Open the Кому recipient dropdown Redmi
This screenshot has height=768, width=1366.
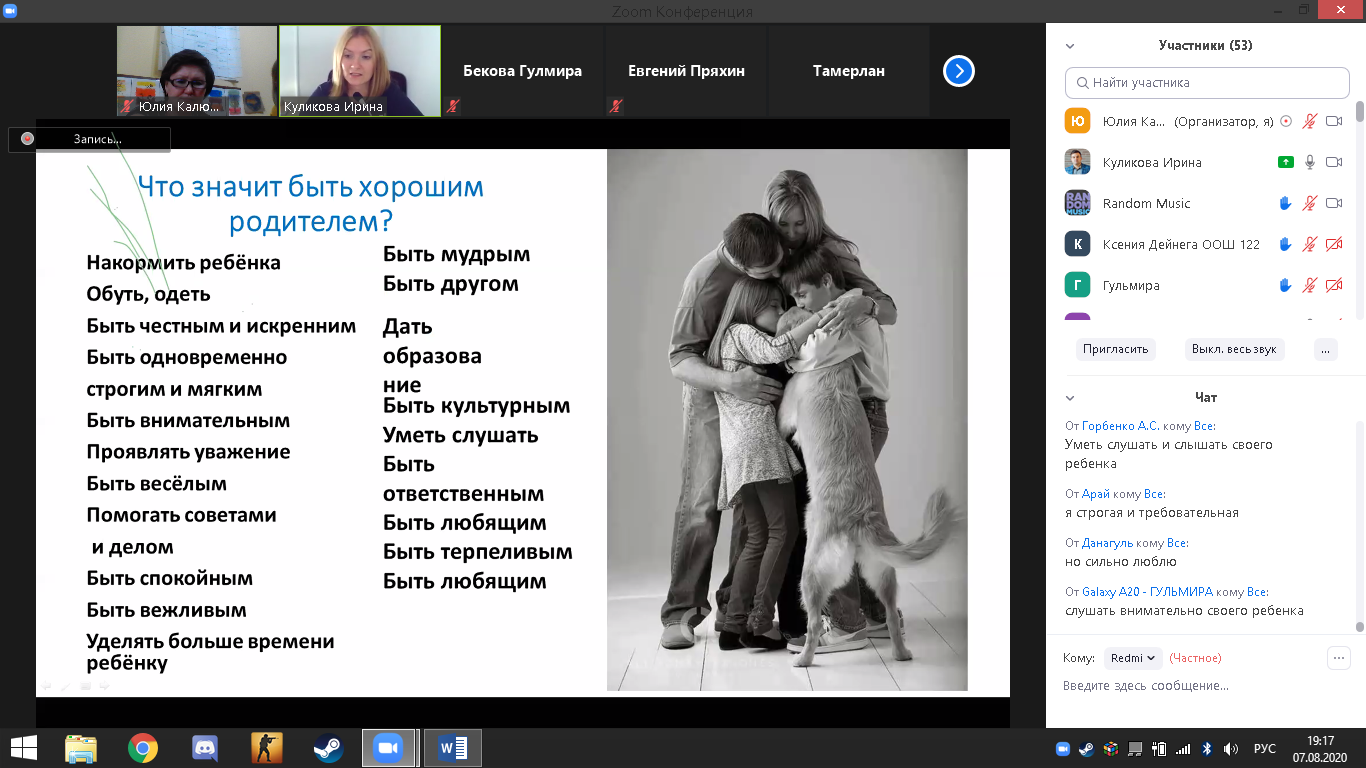[x=1134, y=658]
